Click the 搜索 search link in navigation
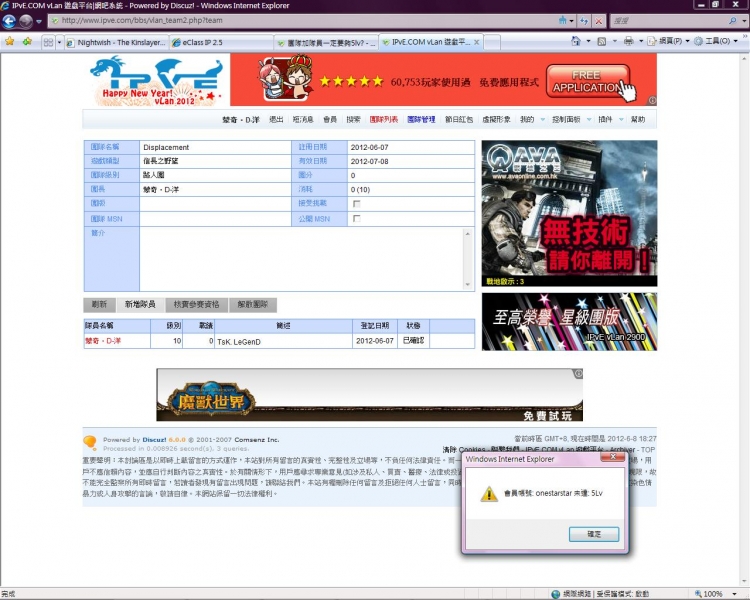The width and height of the screenshot is (750, 600). [x=353, y=120]
